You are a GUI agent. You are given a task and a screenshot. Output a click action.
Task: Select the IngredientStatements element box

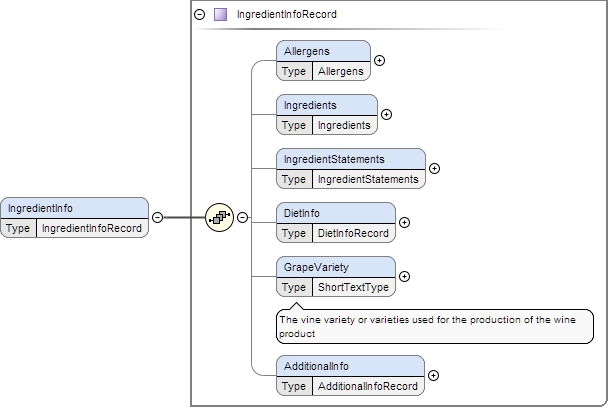click(x=350, y=159)
